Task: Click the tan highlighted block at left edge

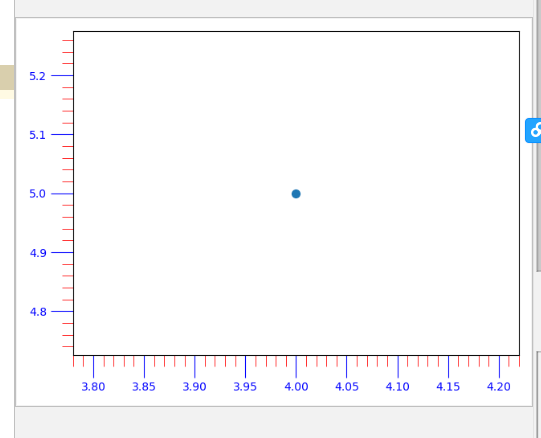Action: click(7, 77)
